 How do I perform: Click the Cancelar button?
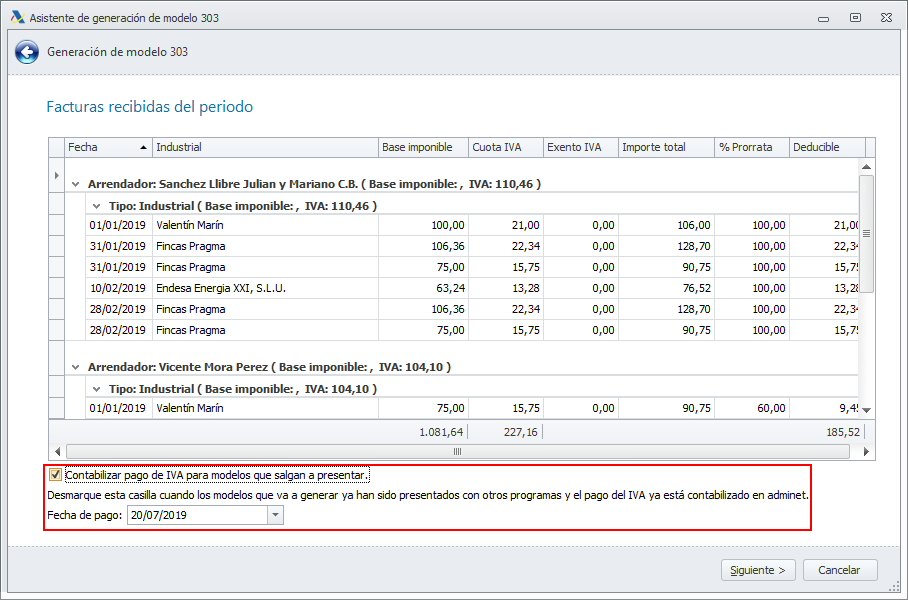[839, 570]
